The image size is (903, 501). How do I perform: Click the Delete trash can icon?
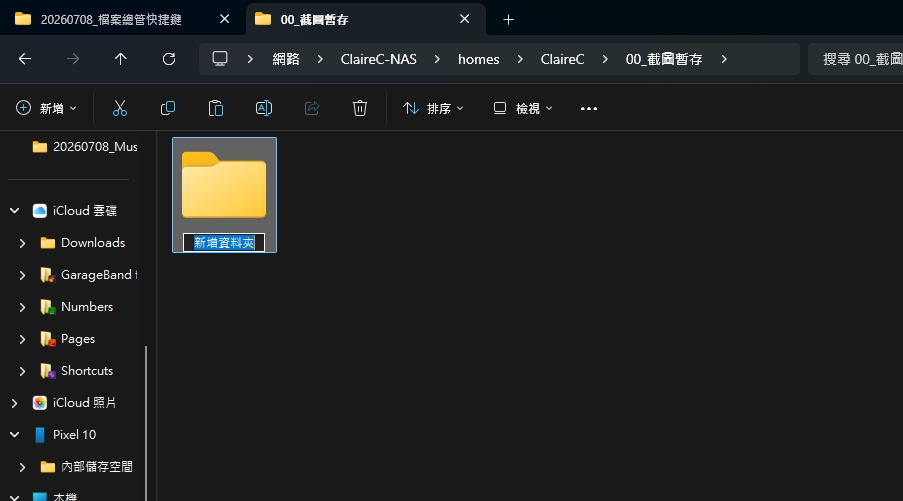tap(360, 108)
